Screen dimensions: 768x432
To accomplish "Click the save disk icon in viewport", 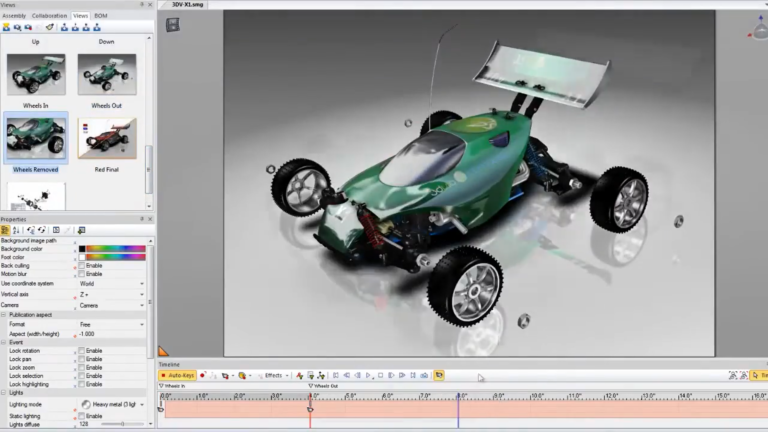I will (172, 25).
